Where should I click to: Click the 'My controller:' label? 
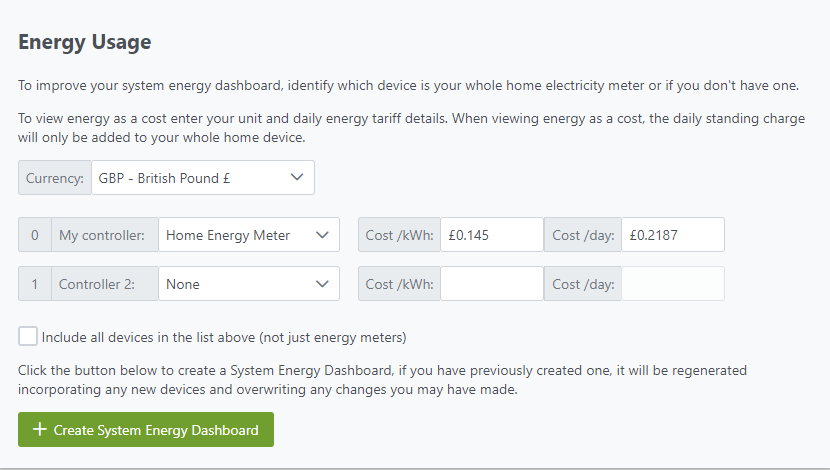point(104,235)
